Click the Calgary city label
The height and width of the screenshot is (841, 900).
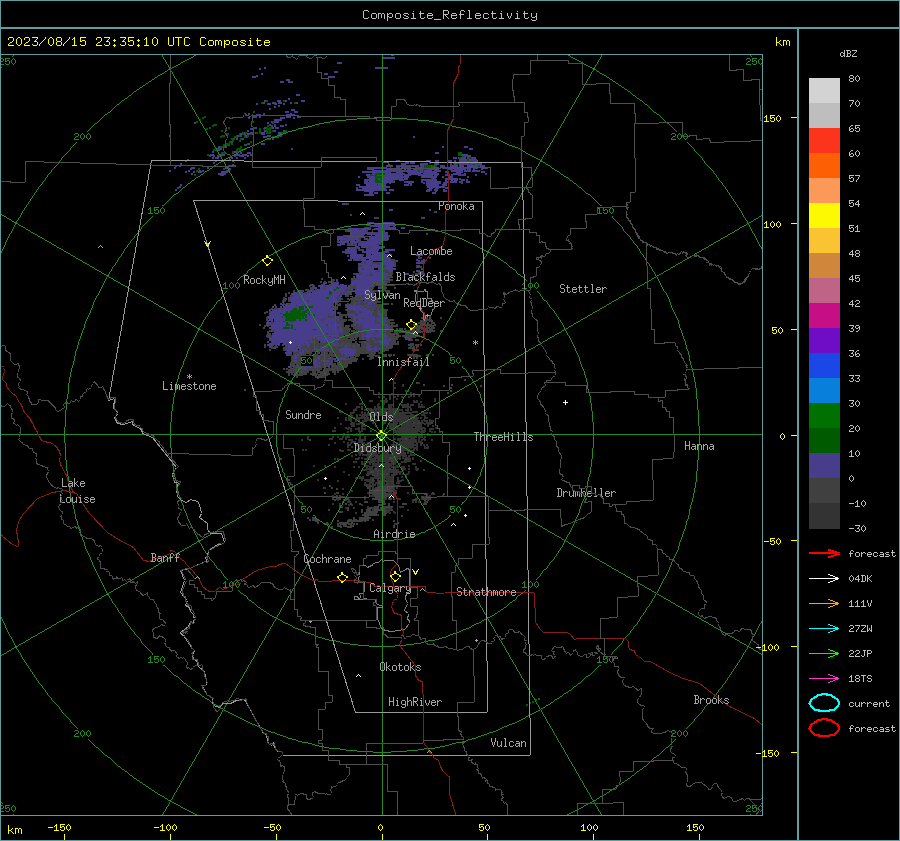[x=390, y=588]
